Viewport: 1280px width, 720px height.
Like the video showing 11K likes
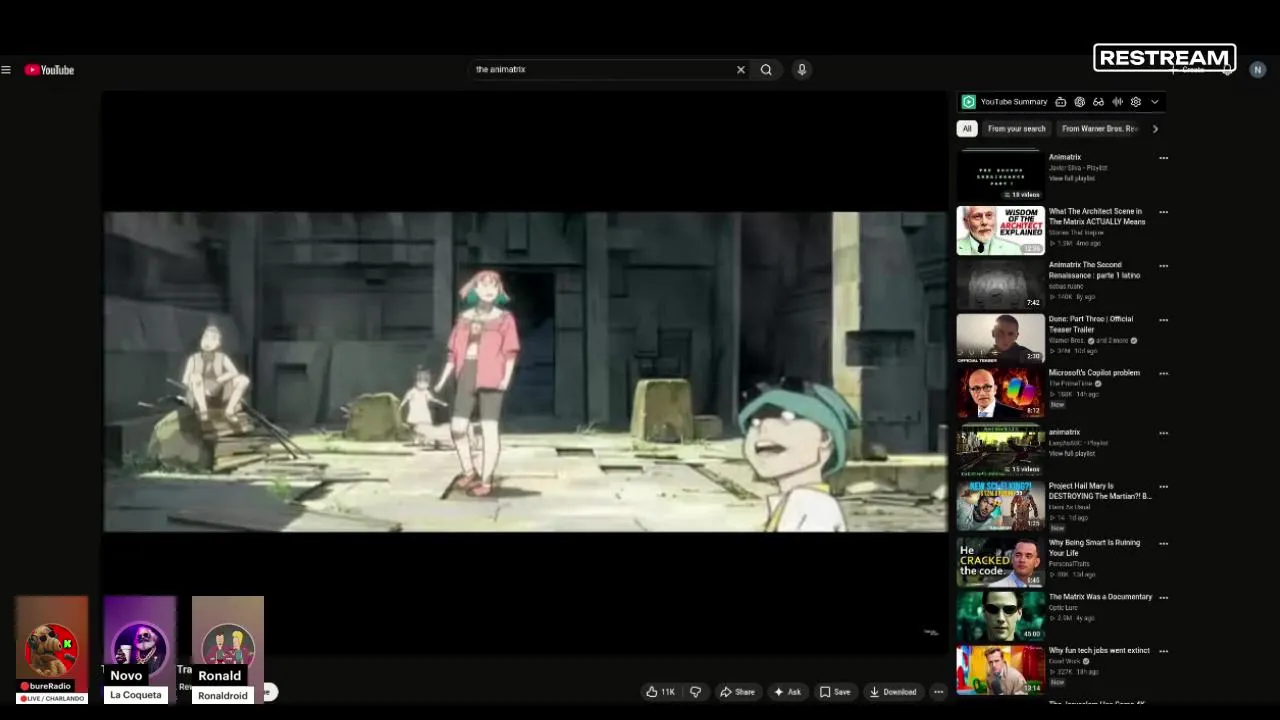661,692
